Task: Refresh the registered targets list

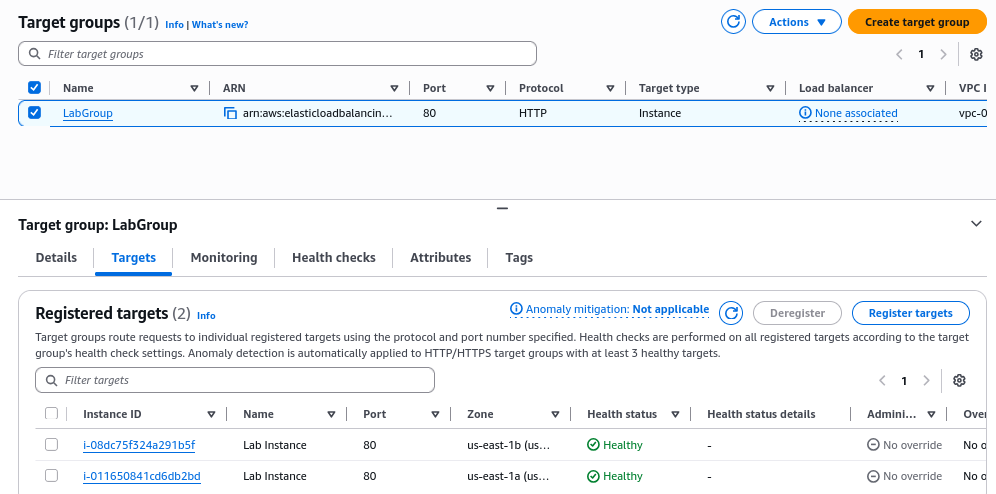Action: [x=731, y=313]
